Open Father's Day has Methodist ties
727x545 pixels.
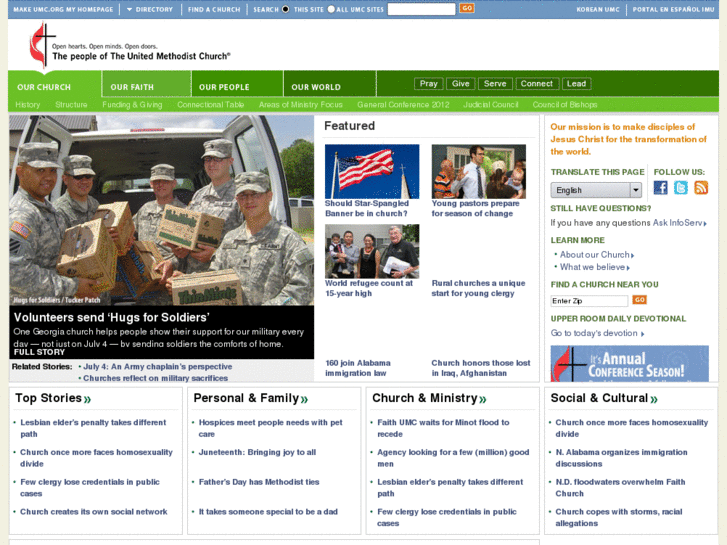pyautogui.click(x=259, y=482)
